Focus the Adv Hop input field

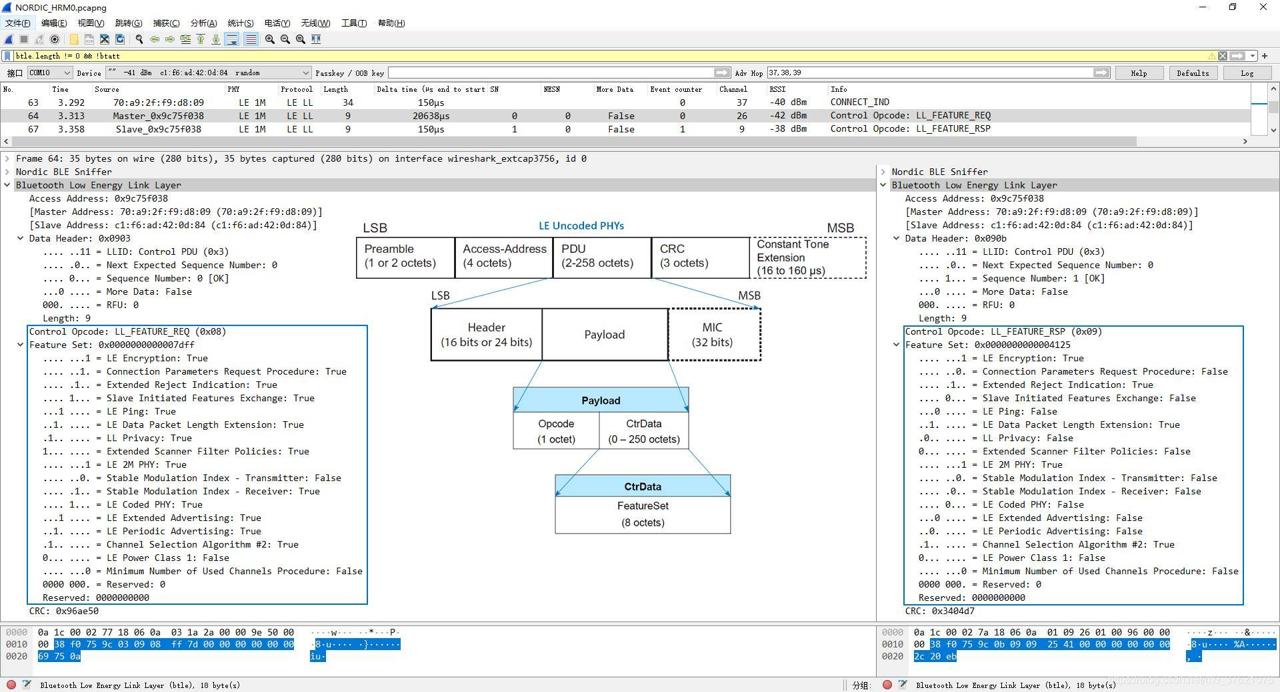click(x=930, y=73)
